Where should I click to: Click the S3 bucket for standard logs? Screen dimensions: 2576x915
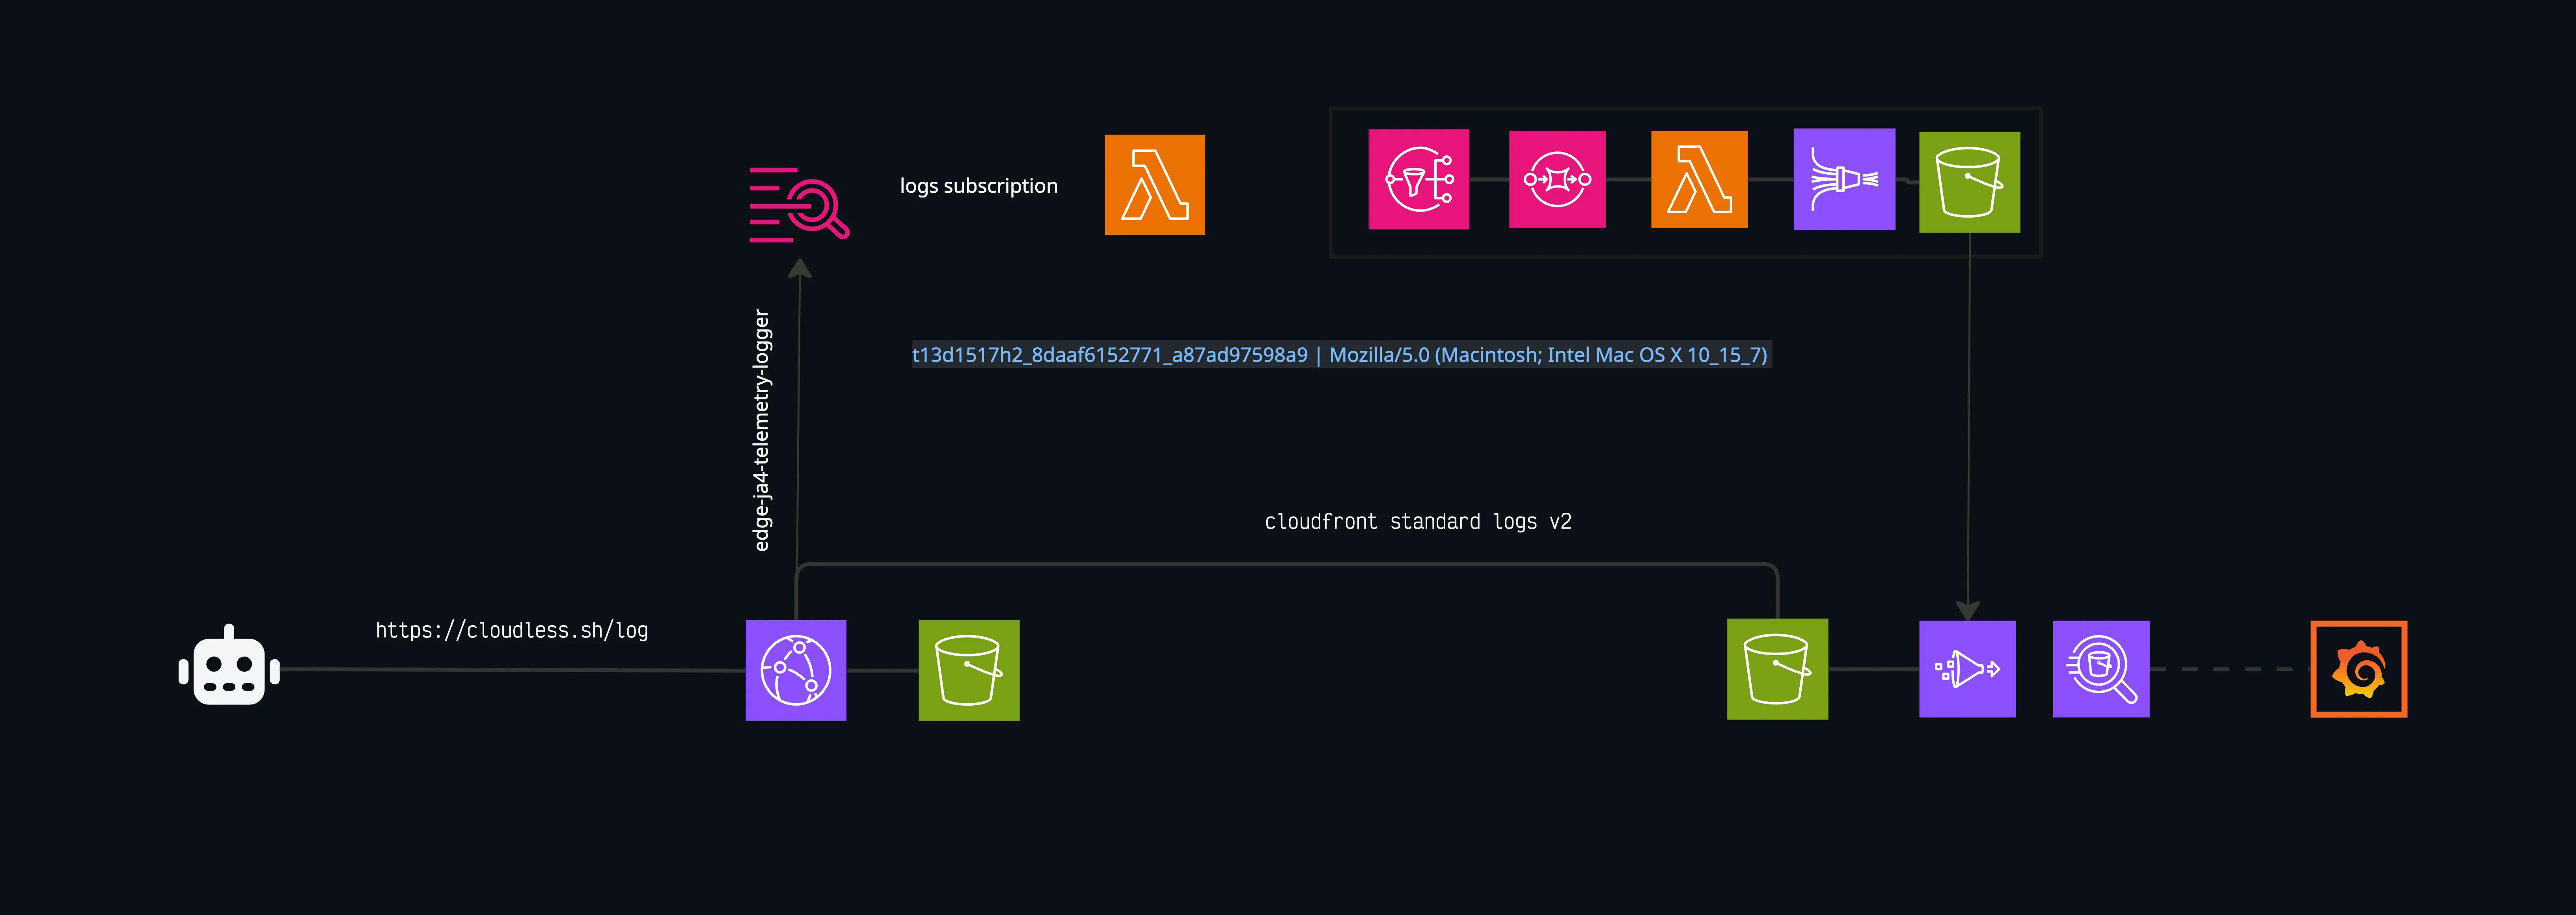(1778, 669)
